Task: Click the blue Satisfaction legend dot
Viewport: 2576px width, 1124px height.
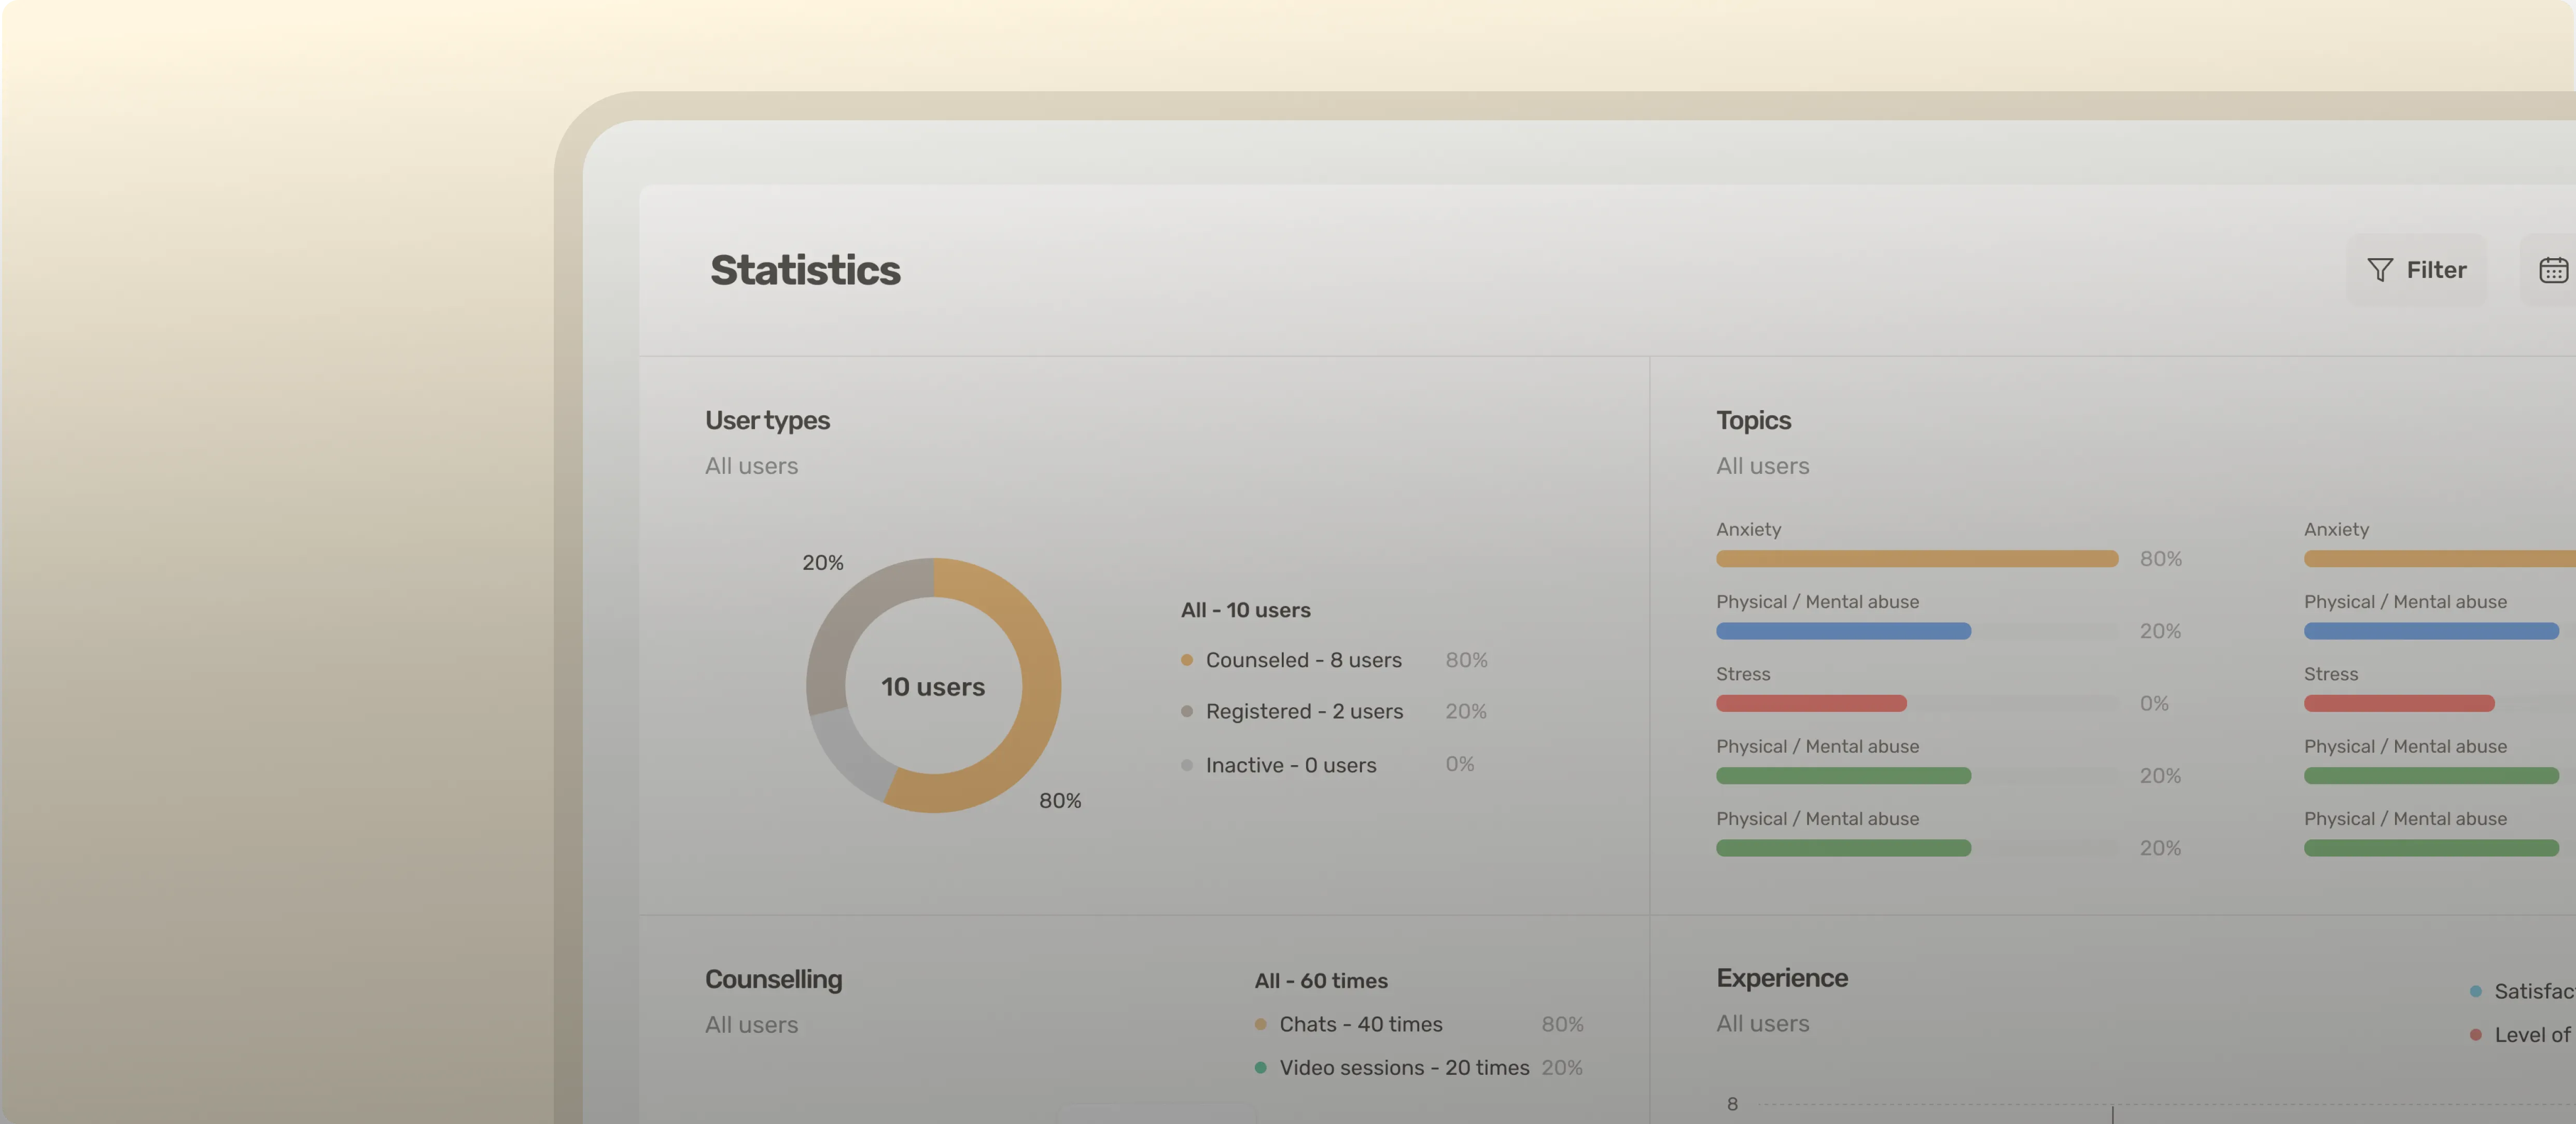Action: 2475,991
